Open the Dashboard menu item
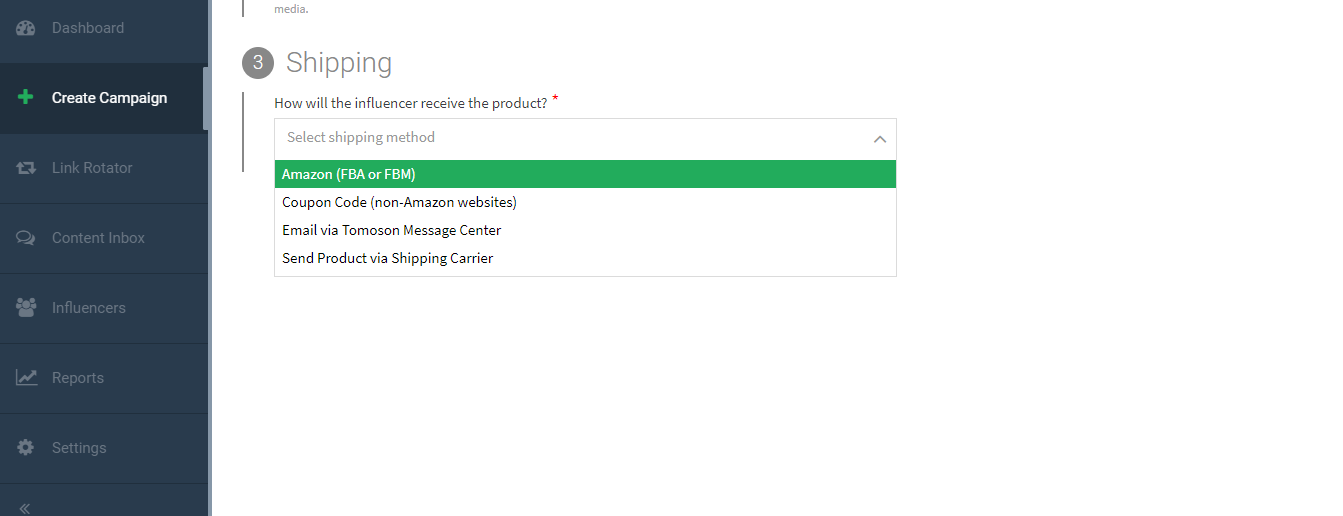 point(88,28)
